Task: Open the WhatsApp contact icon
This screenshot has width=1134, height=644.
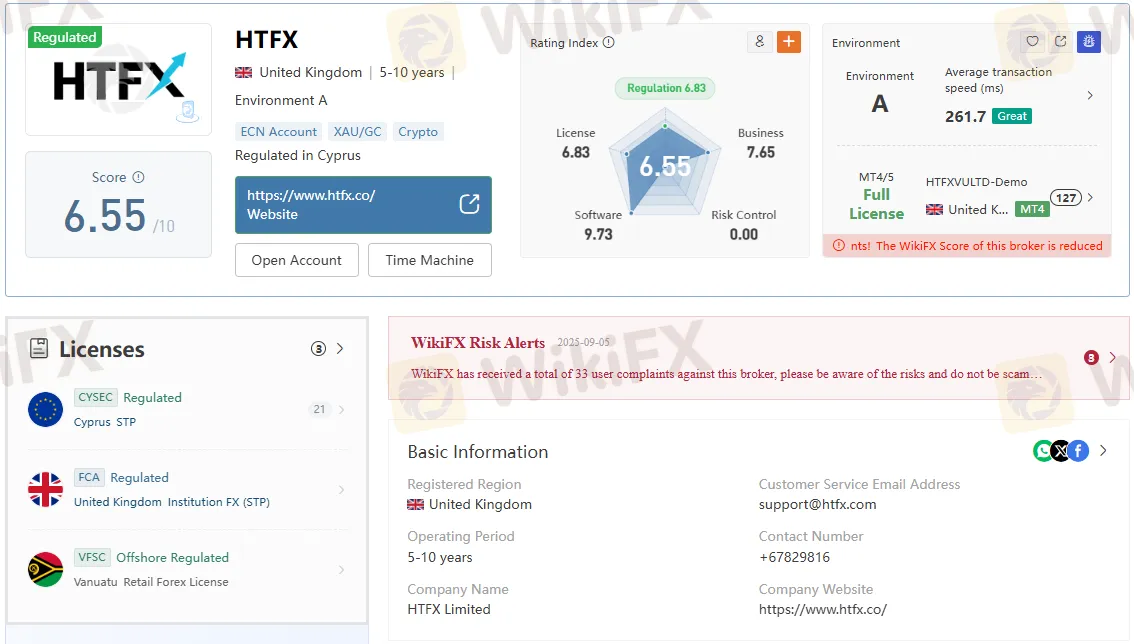Action: [x=1042, y=451]
